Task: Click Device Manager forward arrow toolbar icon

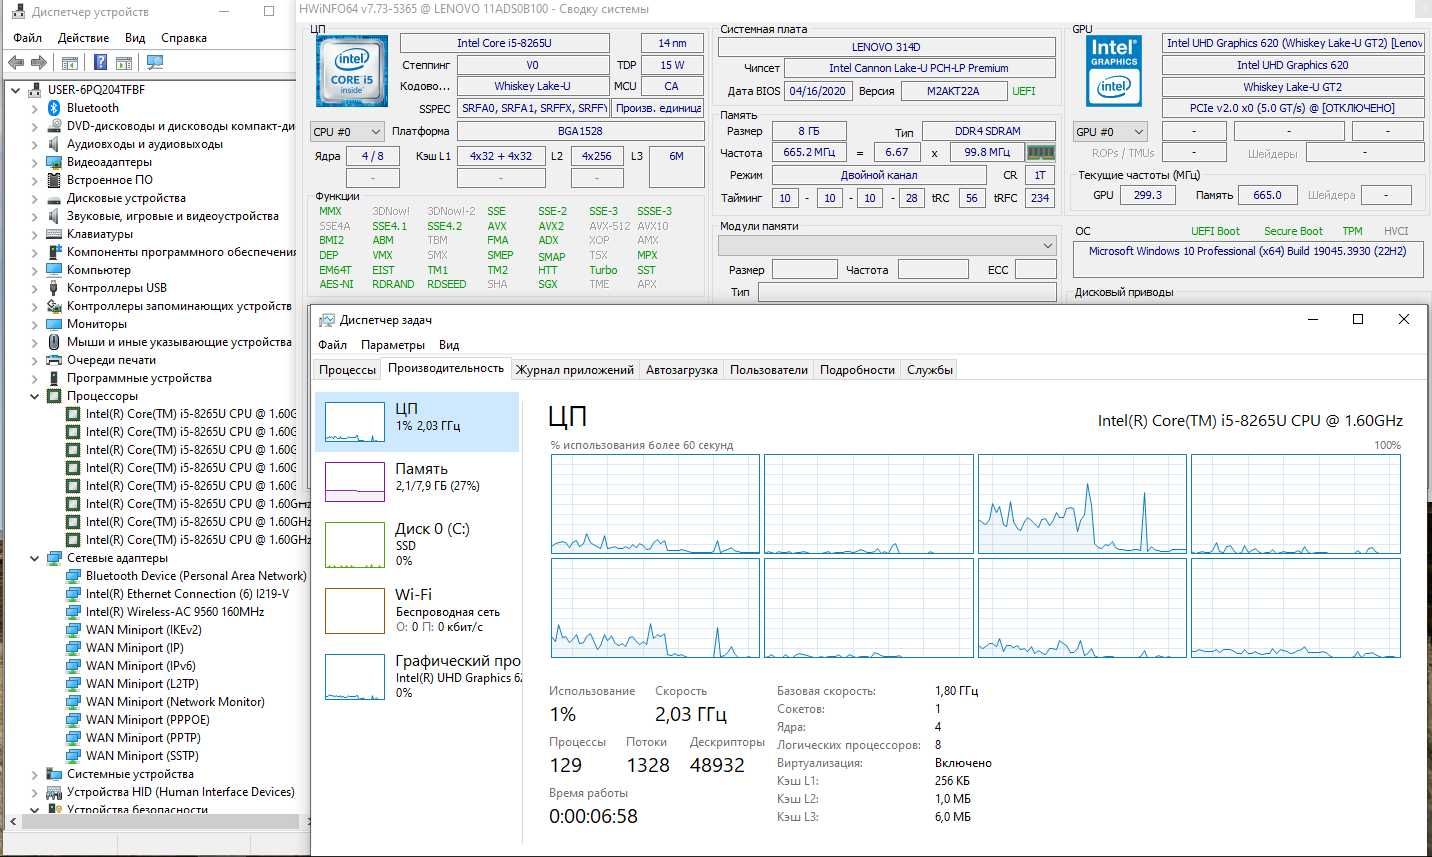Action: coord(39,62)
